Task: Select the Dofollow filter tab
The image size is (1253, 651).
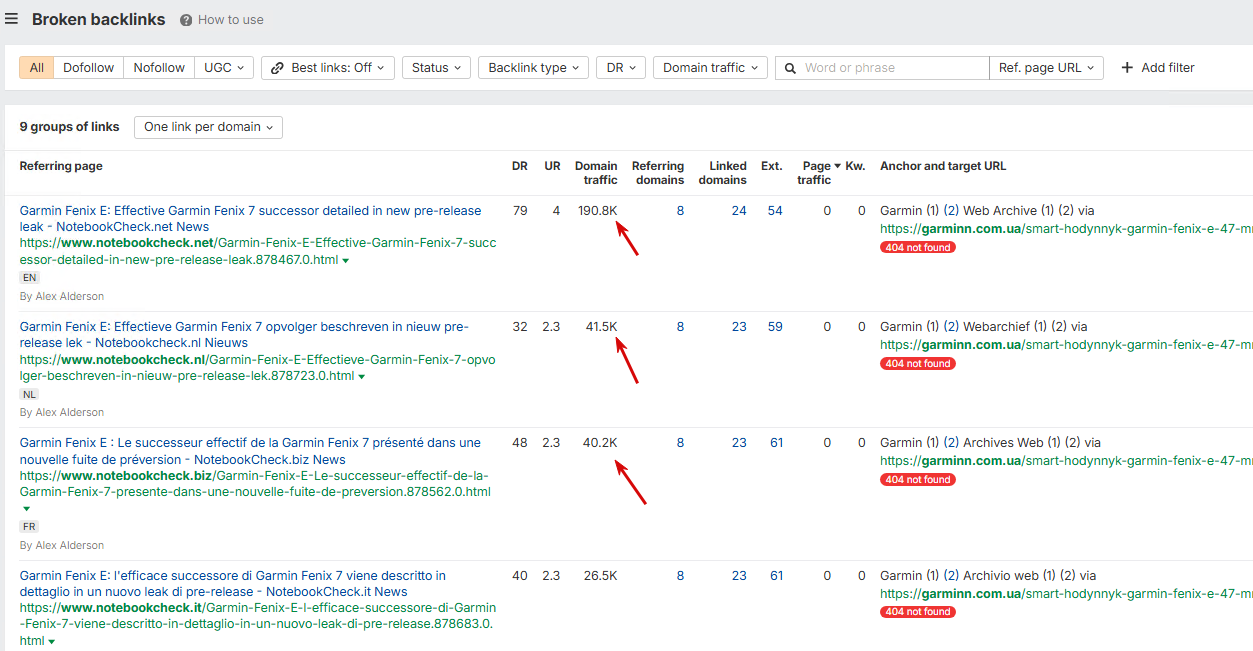Action: click(89, 68)
